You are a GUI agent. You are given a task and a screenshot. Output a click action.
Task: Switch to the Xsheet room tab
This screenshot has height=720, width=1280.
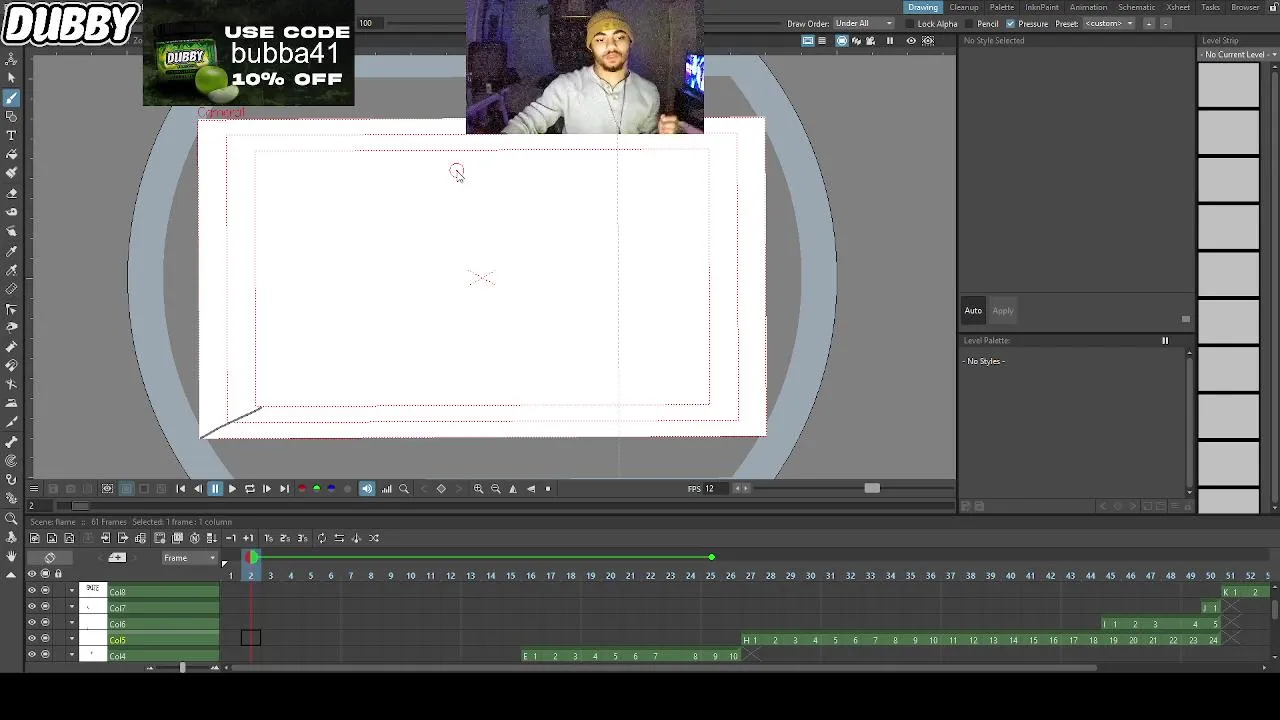pos(1178,7)
